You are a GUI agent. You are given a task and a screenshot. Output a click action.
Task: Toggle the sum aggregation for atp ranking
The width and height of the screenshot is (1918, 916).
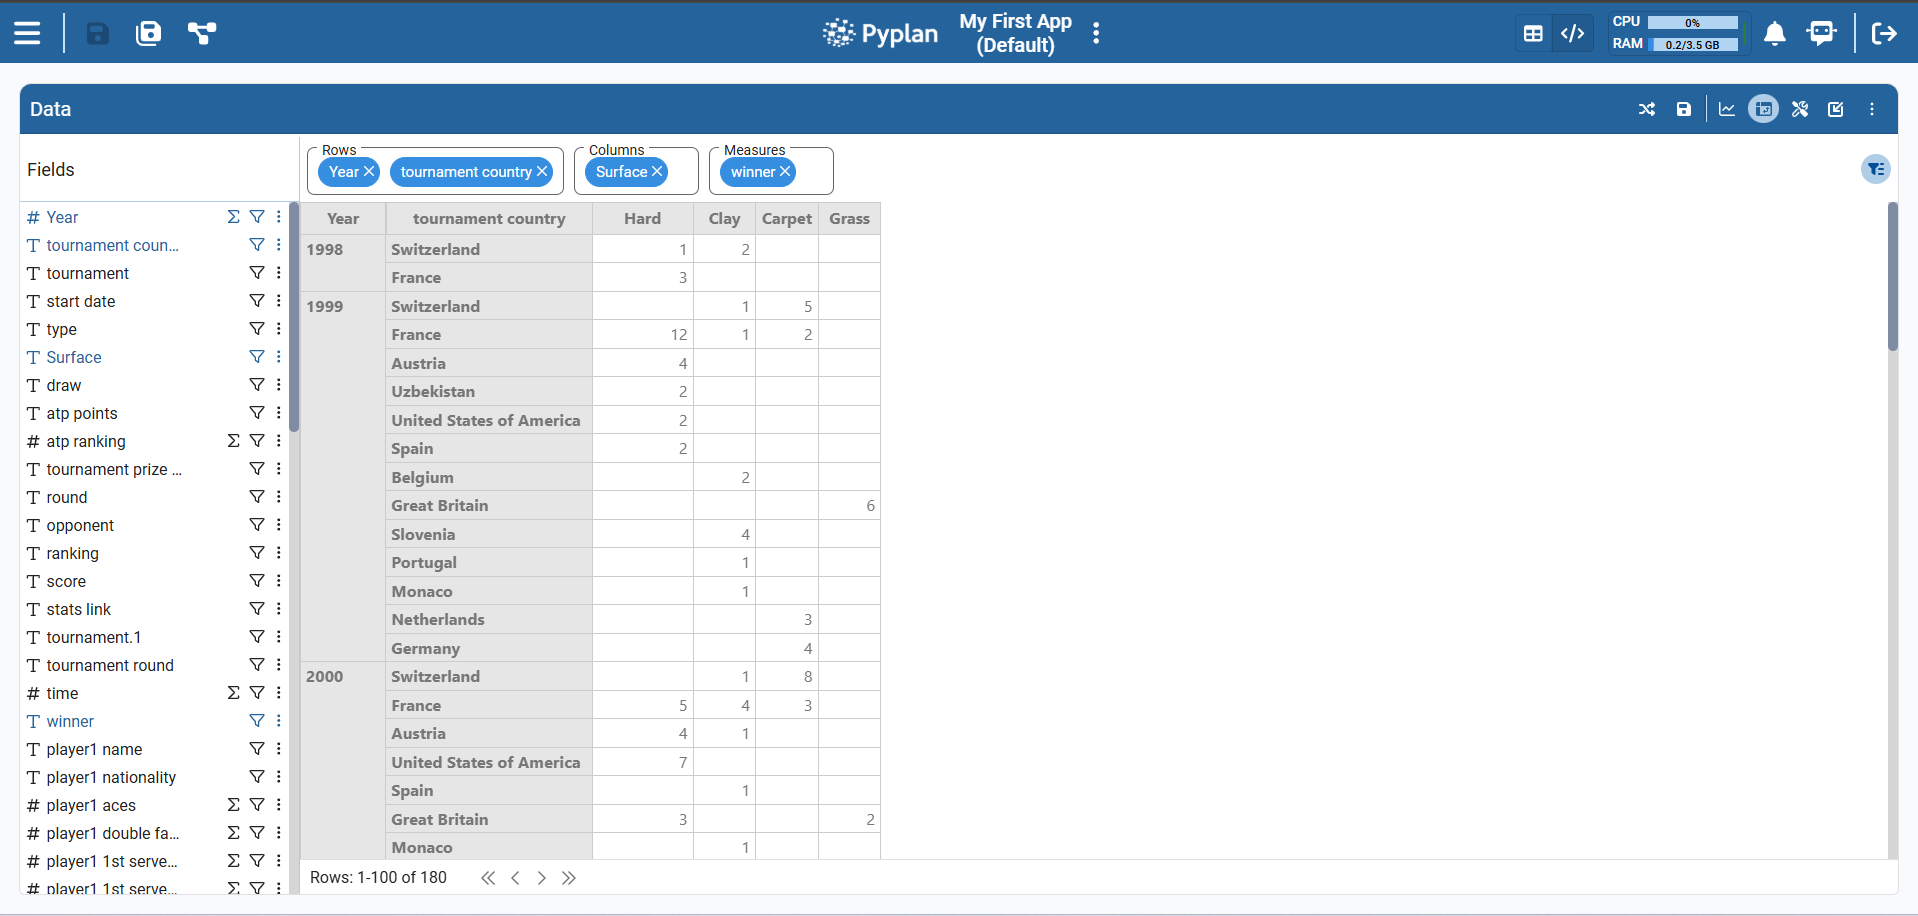pos(233,441)
